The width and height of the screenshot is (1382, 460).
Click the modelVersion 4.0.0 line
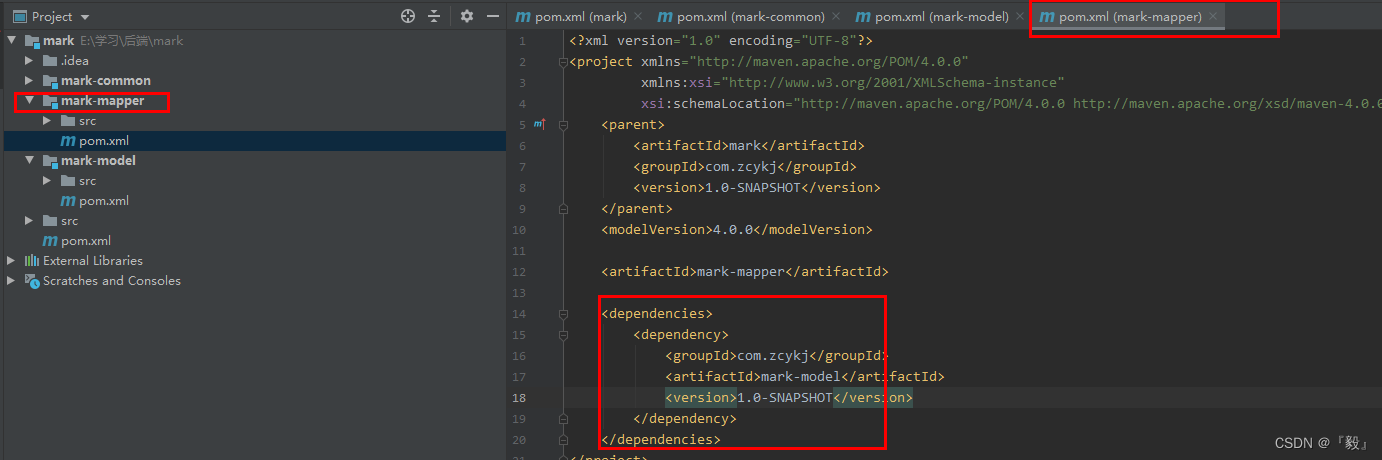click(x=737, y=229)
